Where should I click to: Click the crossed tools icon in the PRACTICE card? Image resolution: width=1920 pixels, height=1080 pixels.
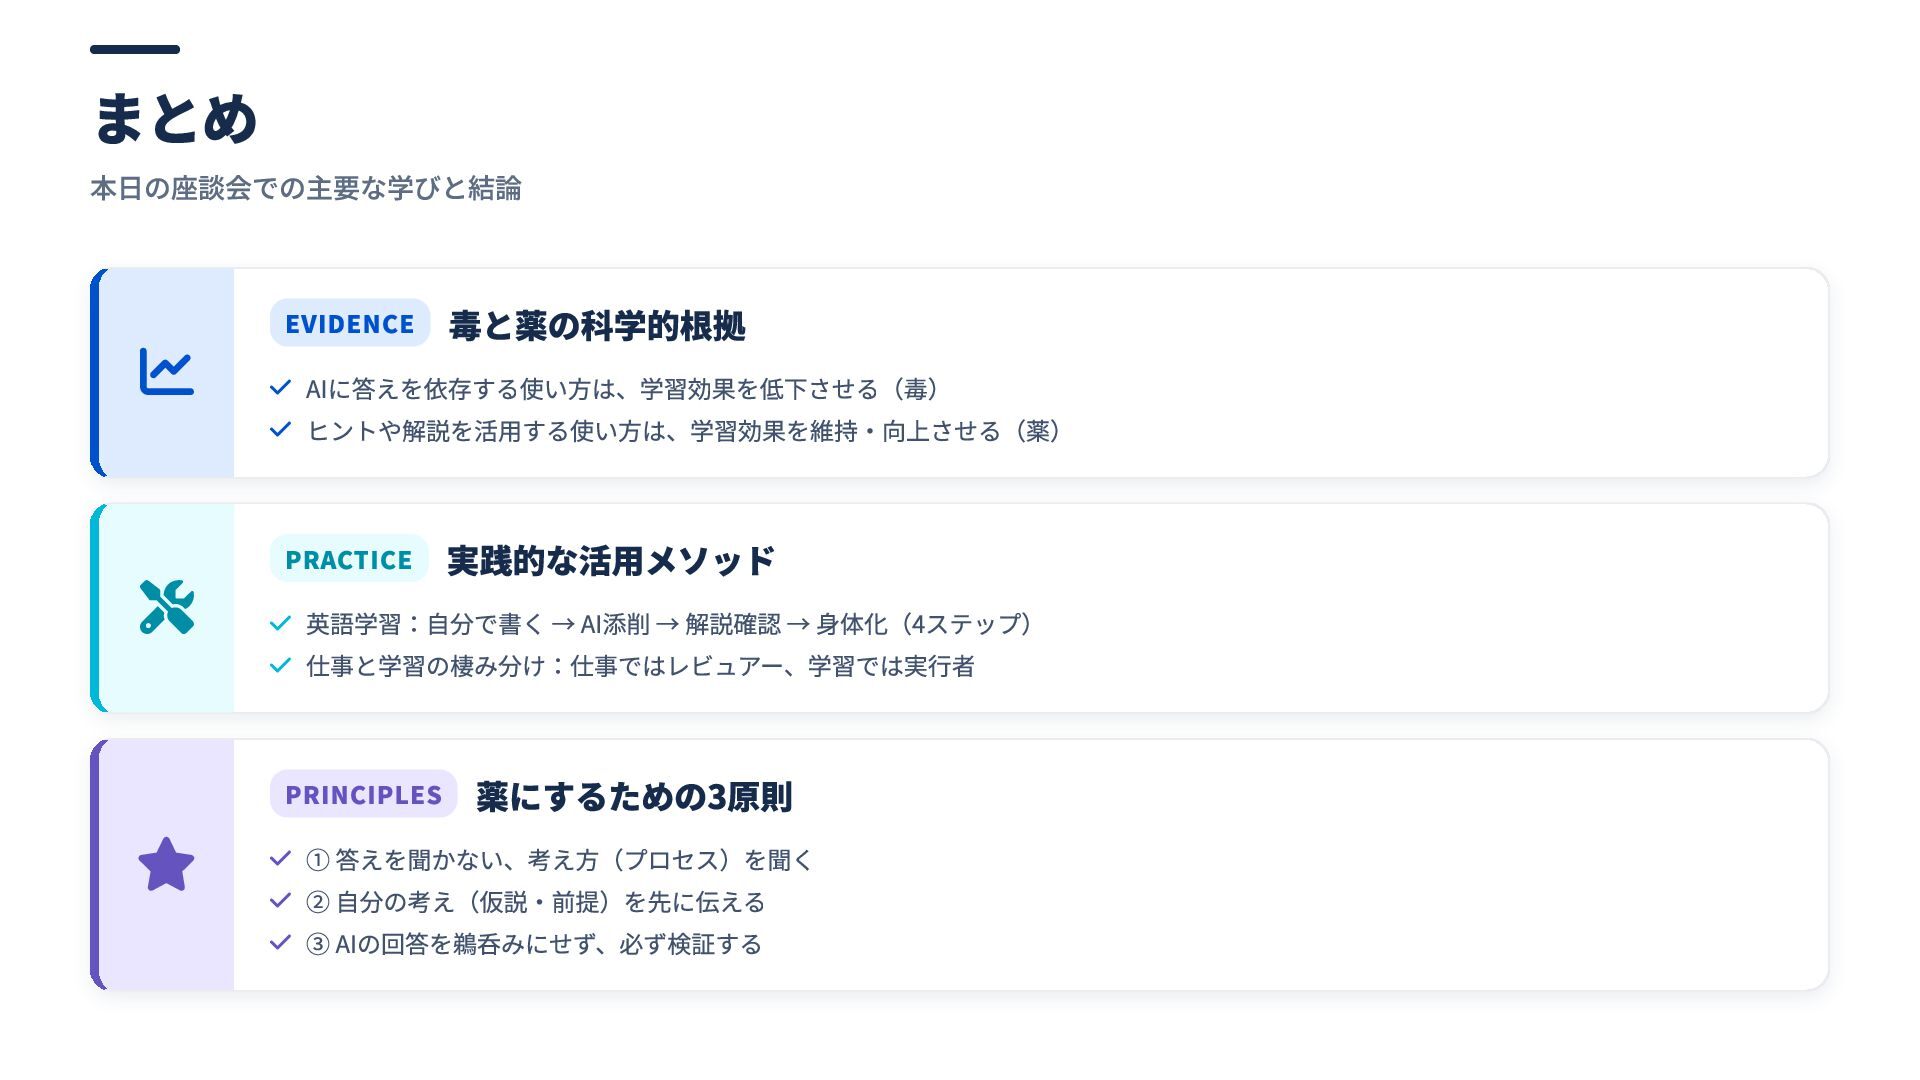coord(166,607)
